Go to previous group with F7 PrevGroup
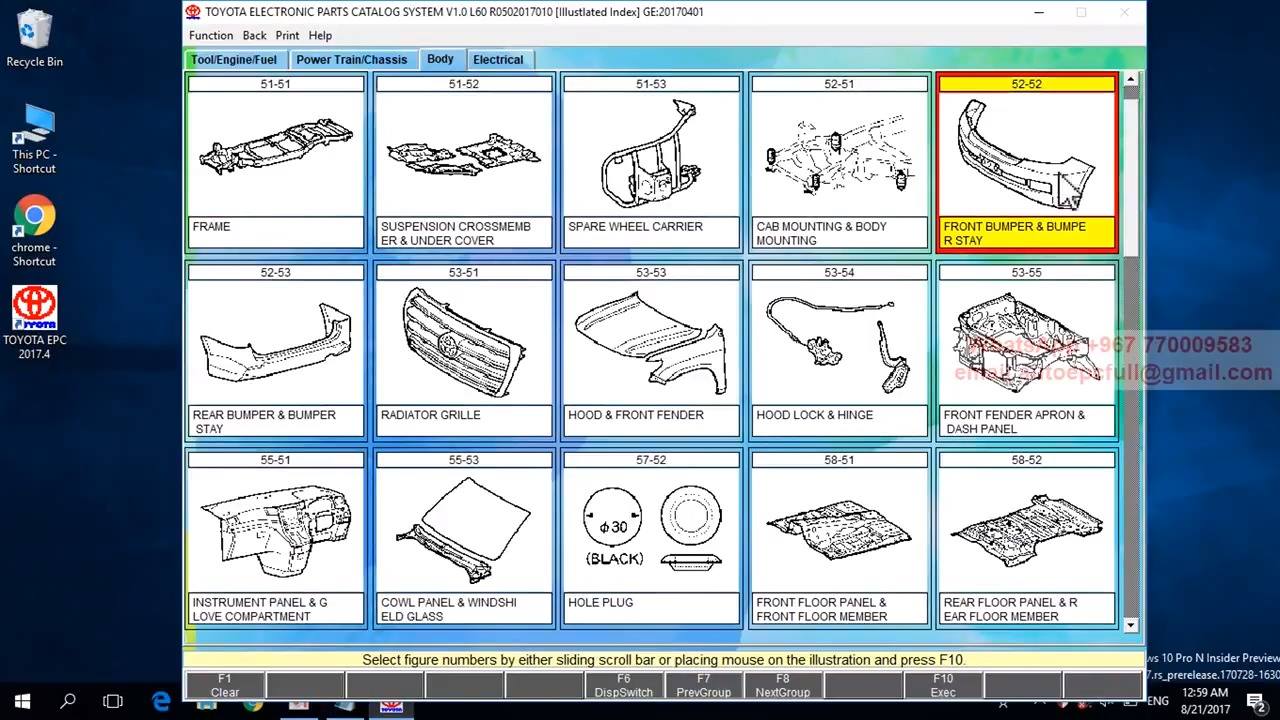Screen dimensions: 1280x720 (x=704, y=685)
